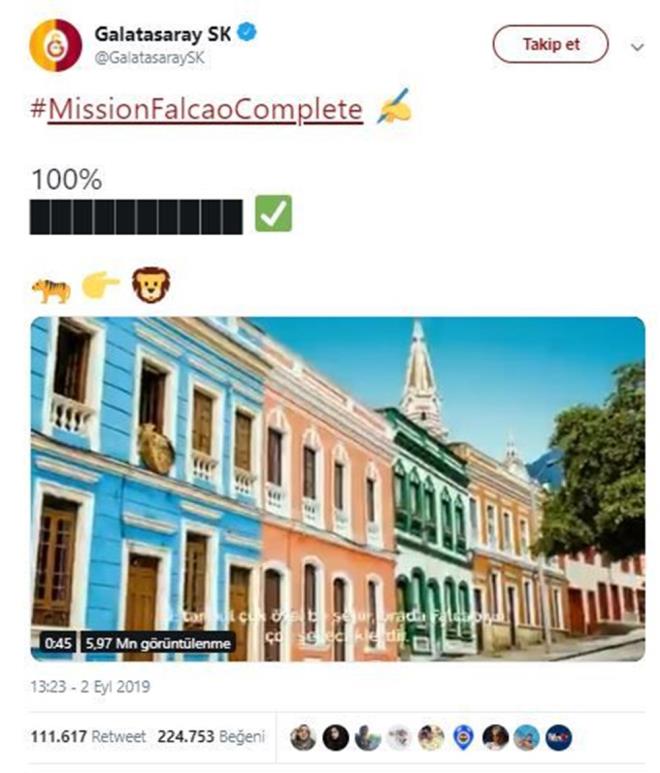View the 111.617 Retweet list

pyautogui.click(x=88, y=737)
